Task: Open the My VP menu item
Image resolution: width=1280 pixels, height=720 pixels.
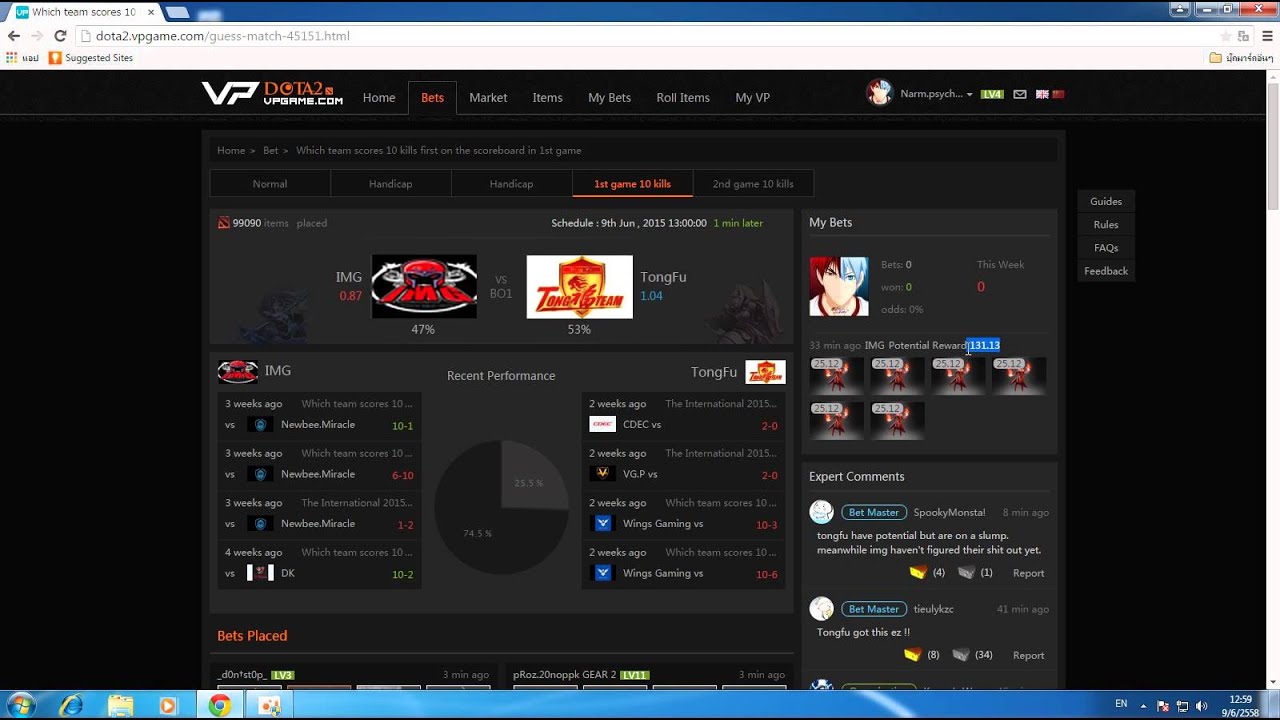Action: (x=752, y=97)
